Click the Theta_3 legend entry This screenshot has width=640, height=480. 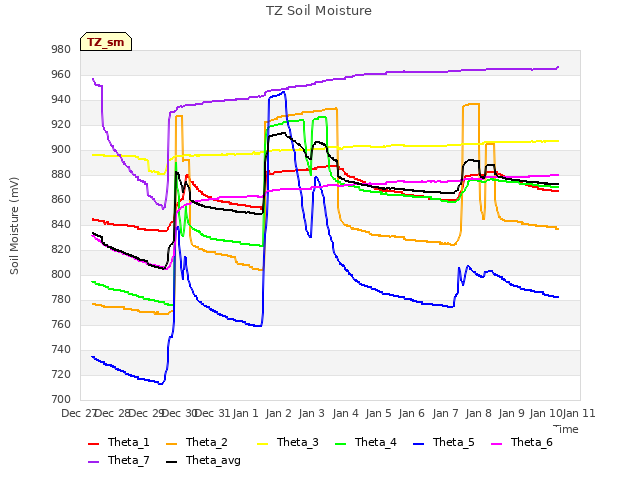288,442
